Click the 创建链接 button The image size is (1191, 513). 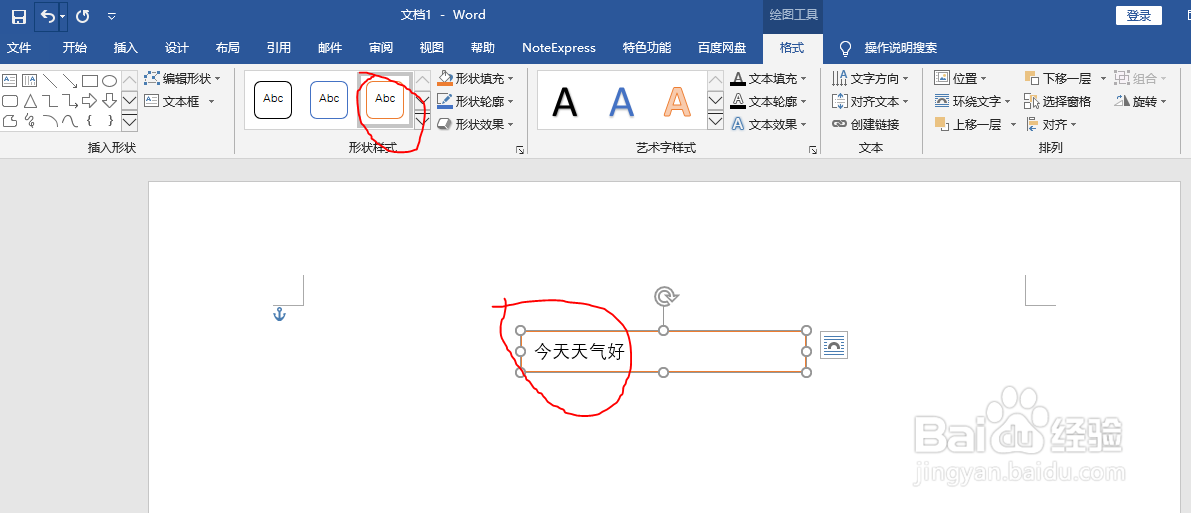coord(866,124)
